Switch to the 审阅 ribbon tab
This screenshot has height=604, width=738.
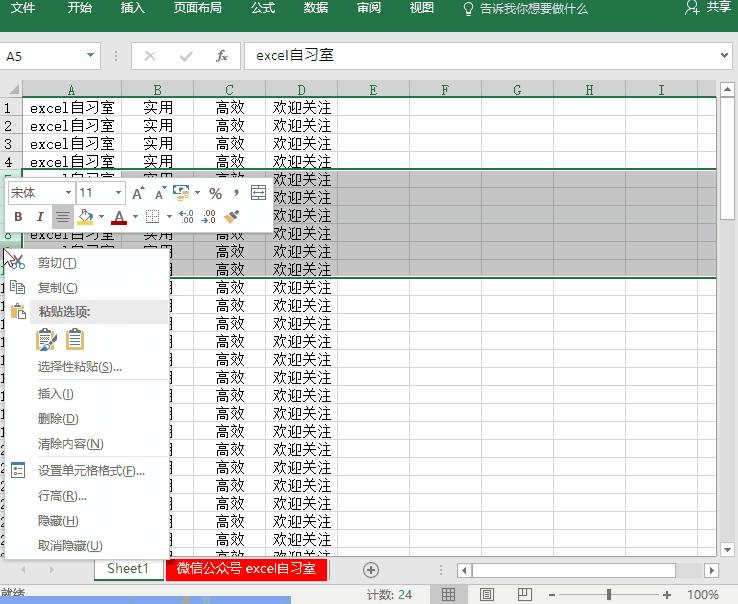369,8
